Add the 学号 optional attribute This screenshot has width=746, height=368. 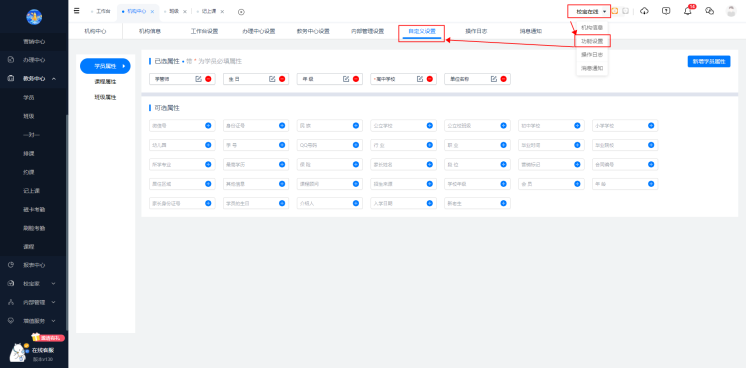282,145
